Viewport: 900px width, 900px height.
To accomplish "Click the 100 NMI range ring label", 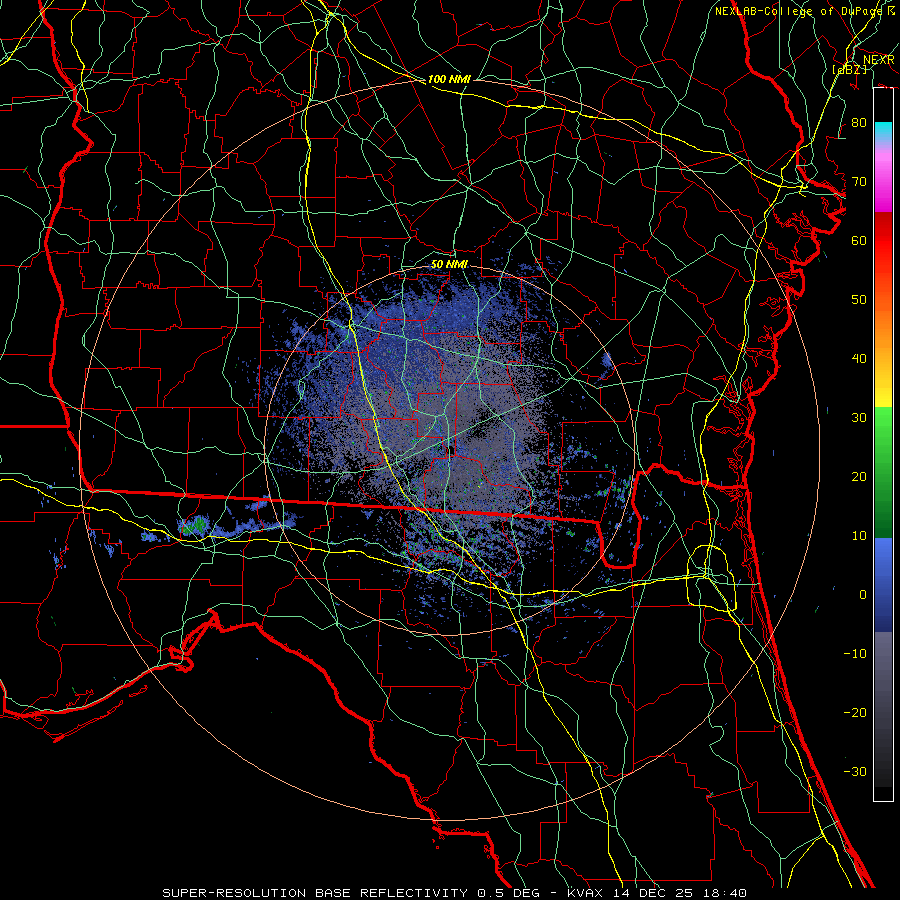I will 449,79.
